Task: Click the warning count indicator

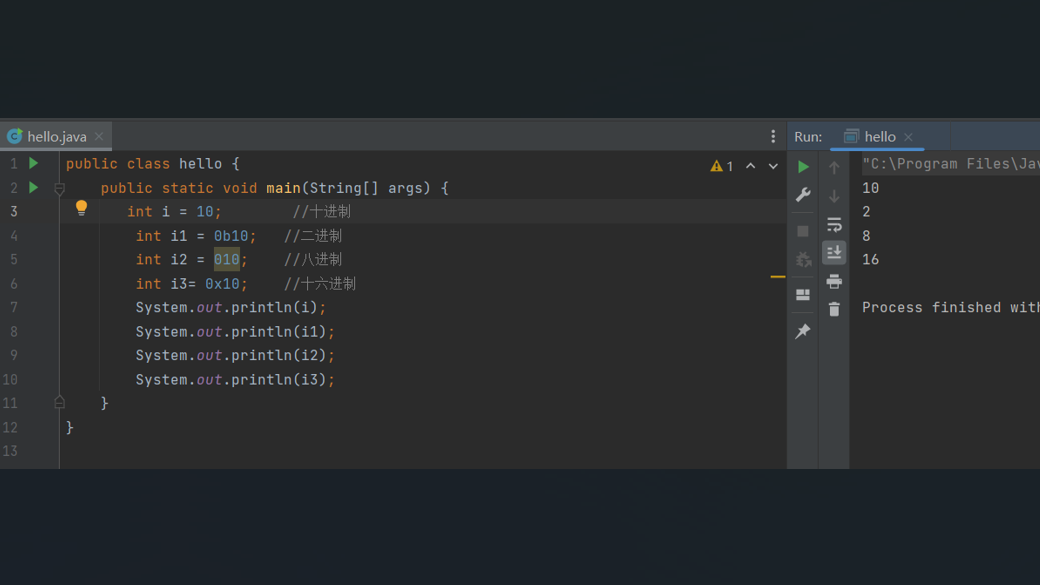Action: click(x=722, y=166)
